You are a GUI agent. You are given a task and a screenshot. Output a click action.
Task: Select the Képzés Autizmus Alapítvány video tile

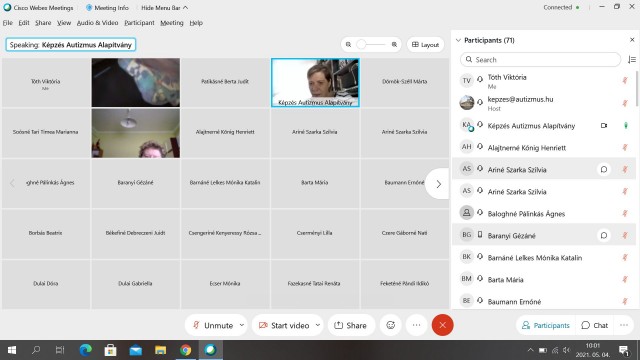click(x=315, y=82)
